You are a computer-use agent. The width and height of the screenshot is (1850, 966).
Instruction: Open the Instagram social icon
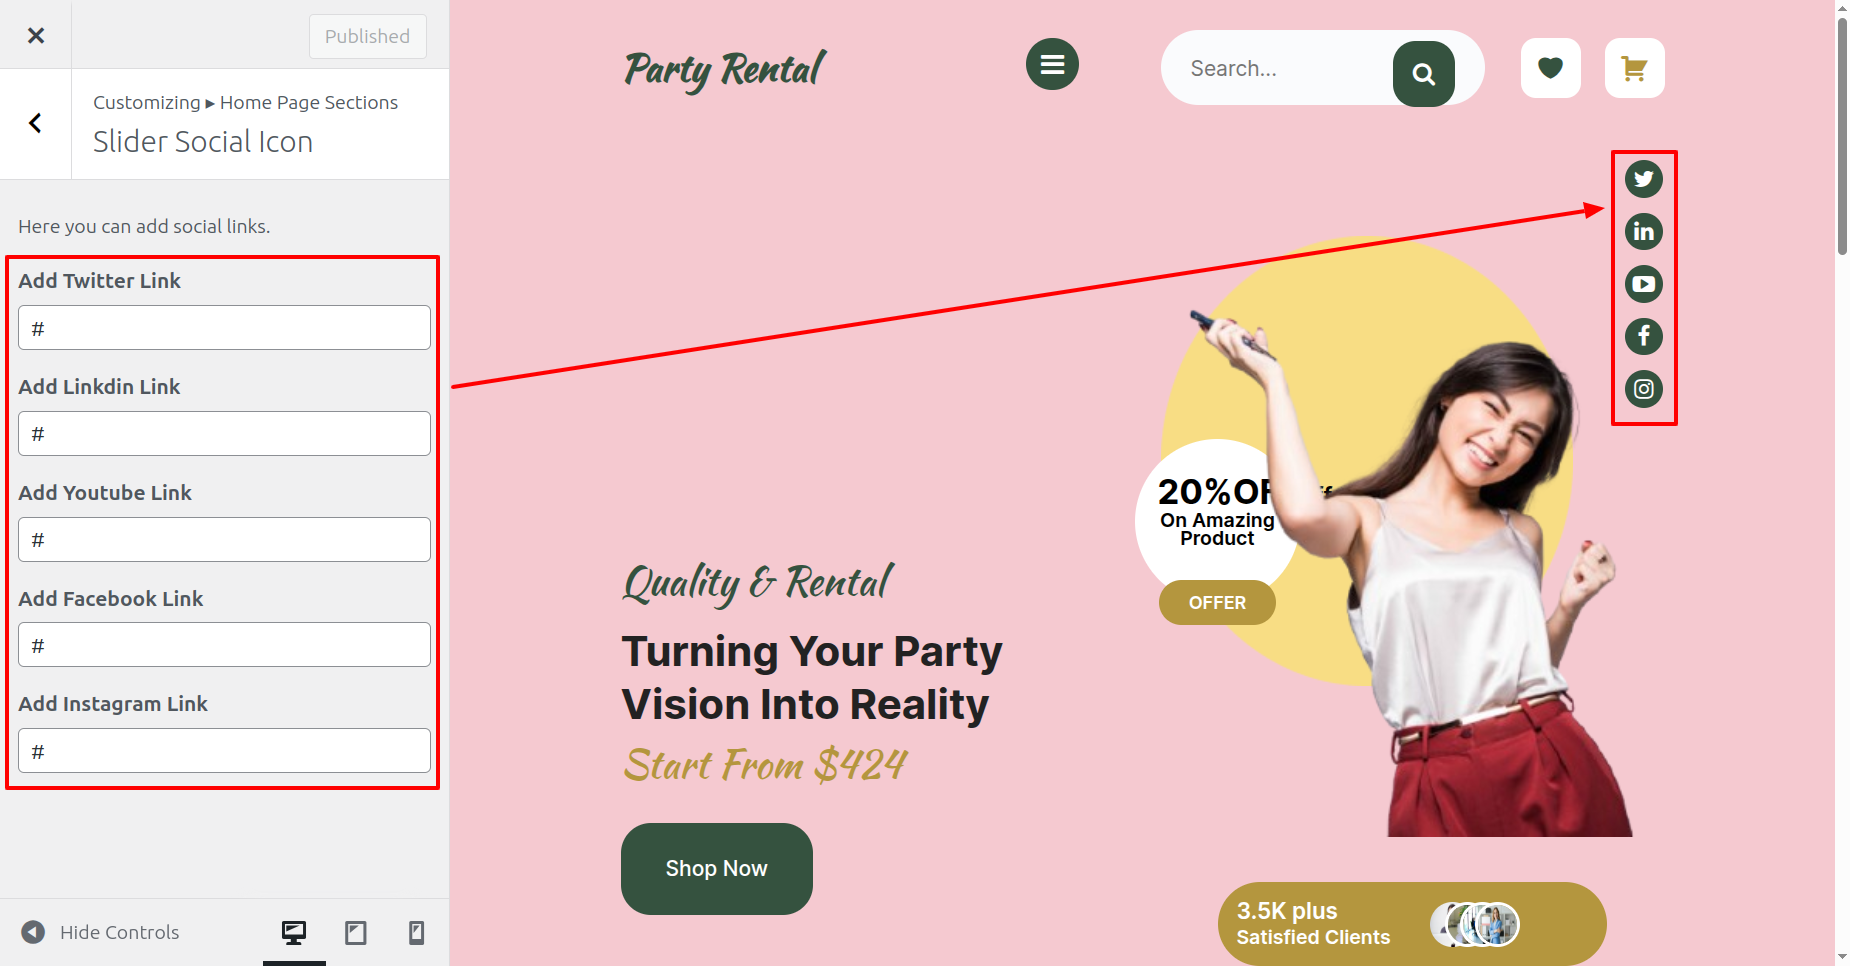pyautogui.click(x=1643, y=389)
